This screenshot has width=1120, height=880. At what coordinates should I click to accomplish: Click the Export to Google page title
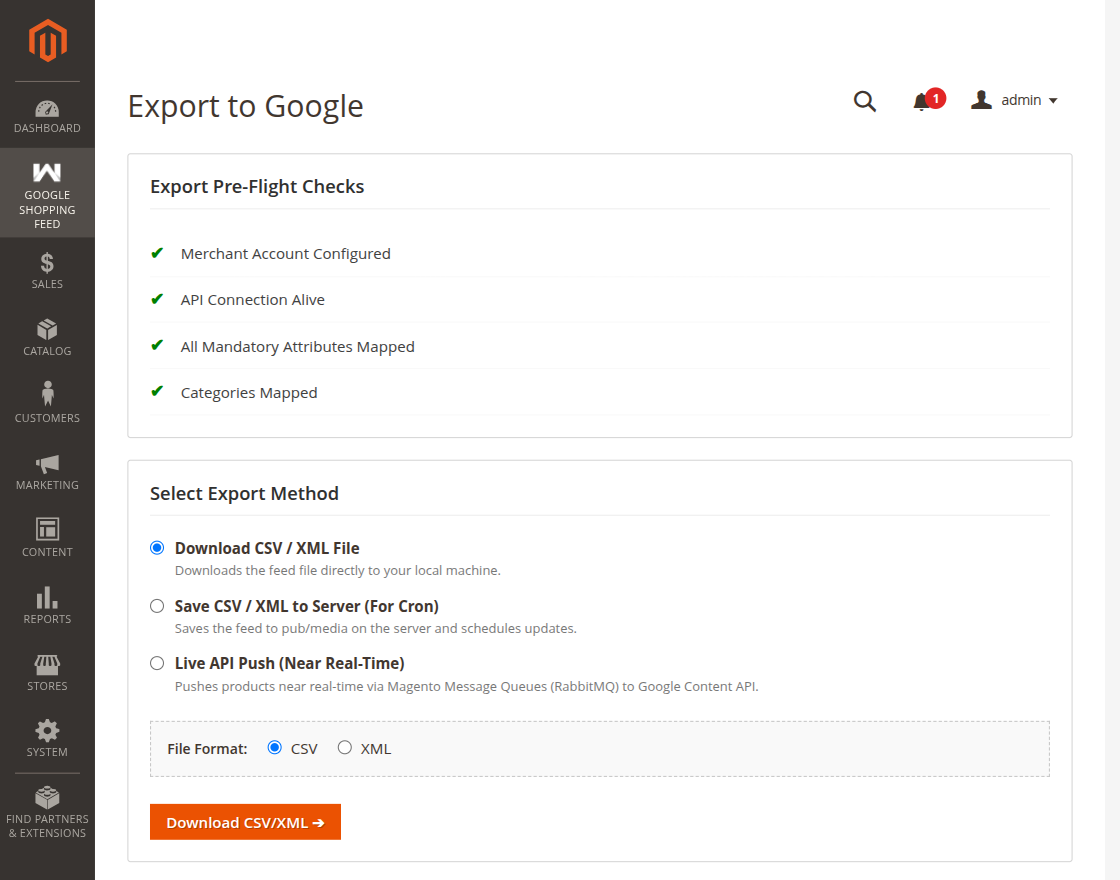246,106
